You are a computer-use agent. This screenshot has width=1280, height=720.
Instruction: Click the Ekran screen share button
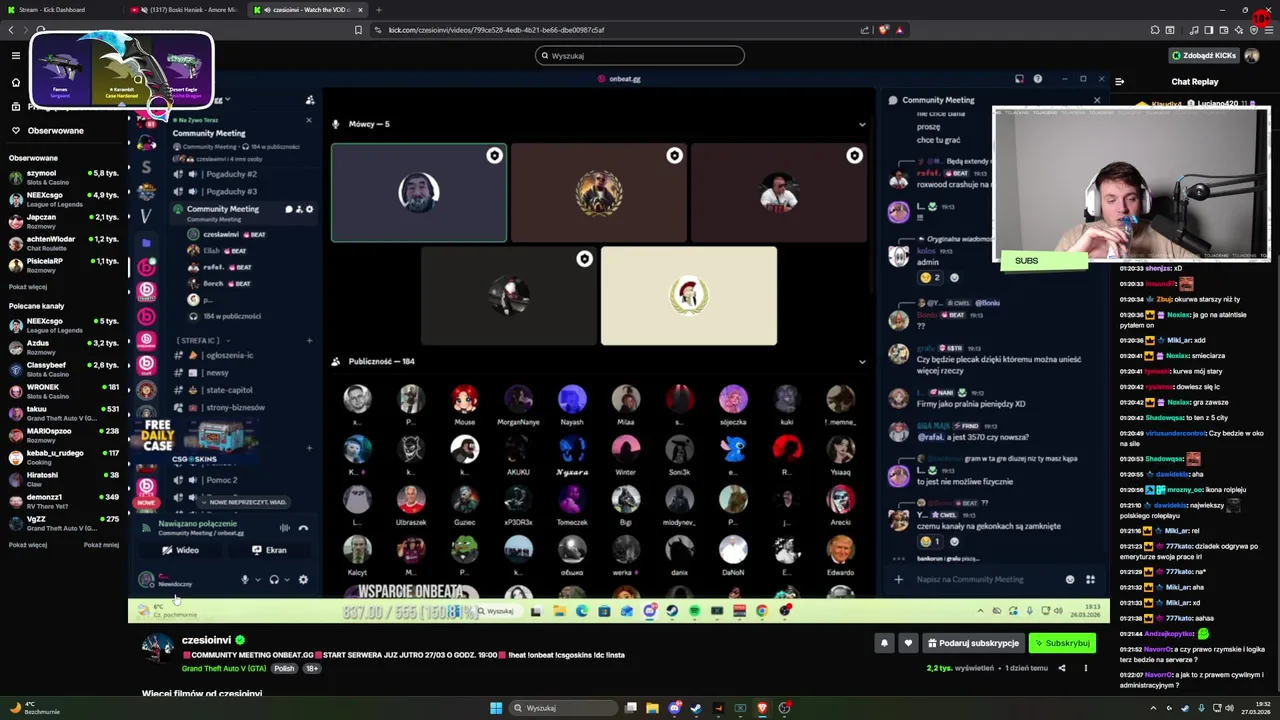coord(270,550)
